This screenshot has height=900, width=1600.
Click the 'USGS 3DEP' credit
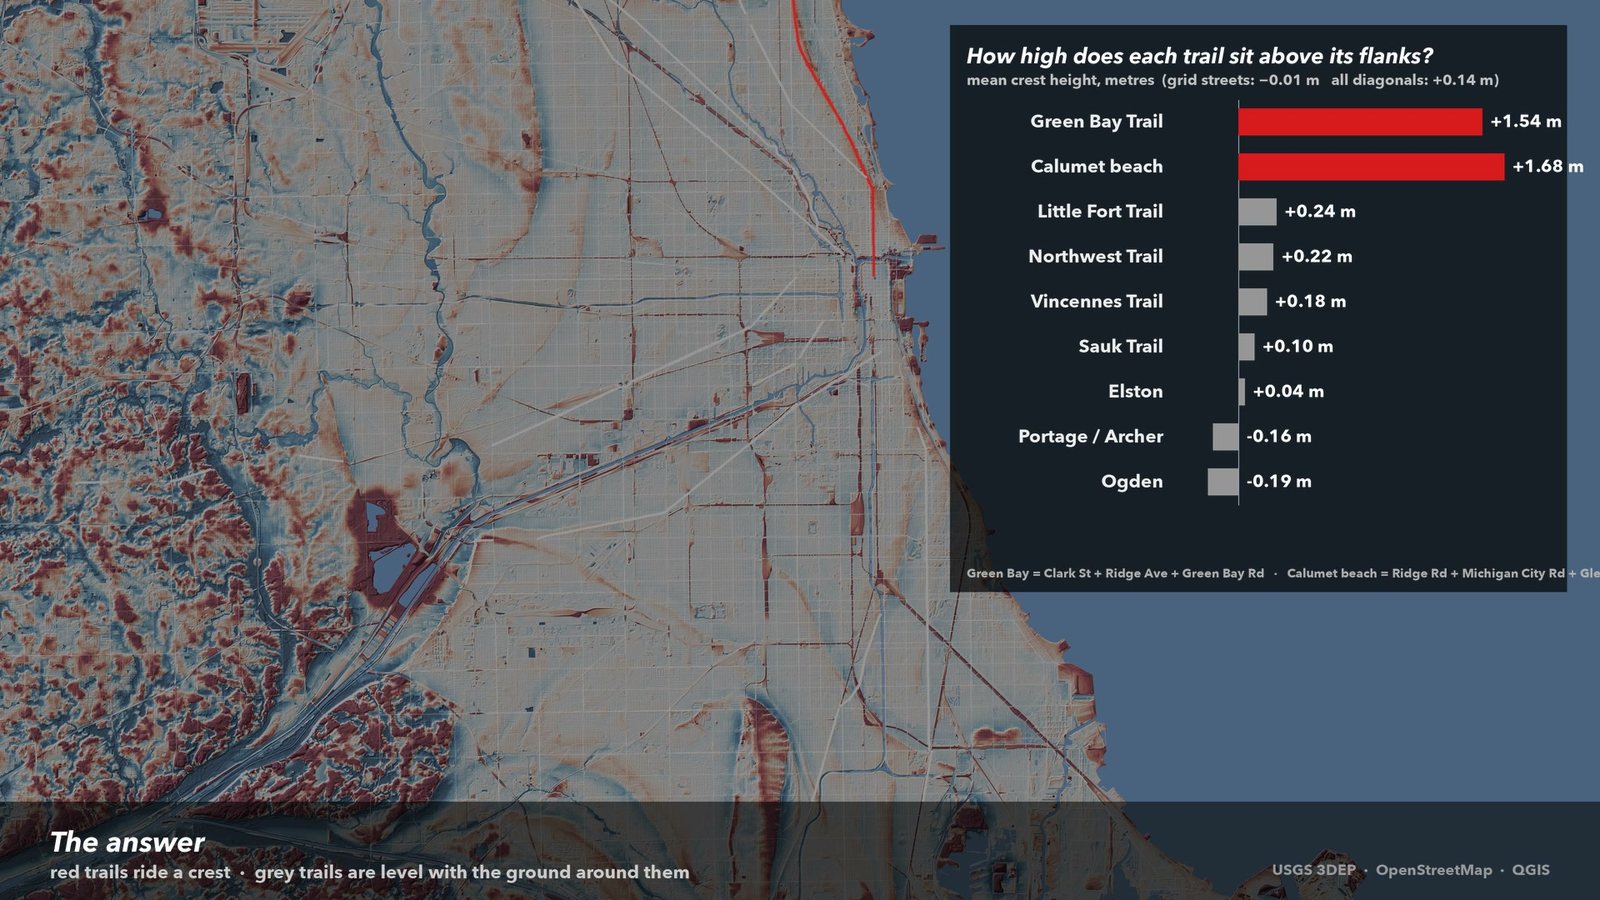(x=1314, y=870)
